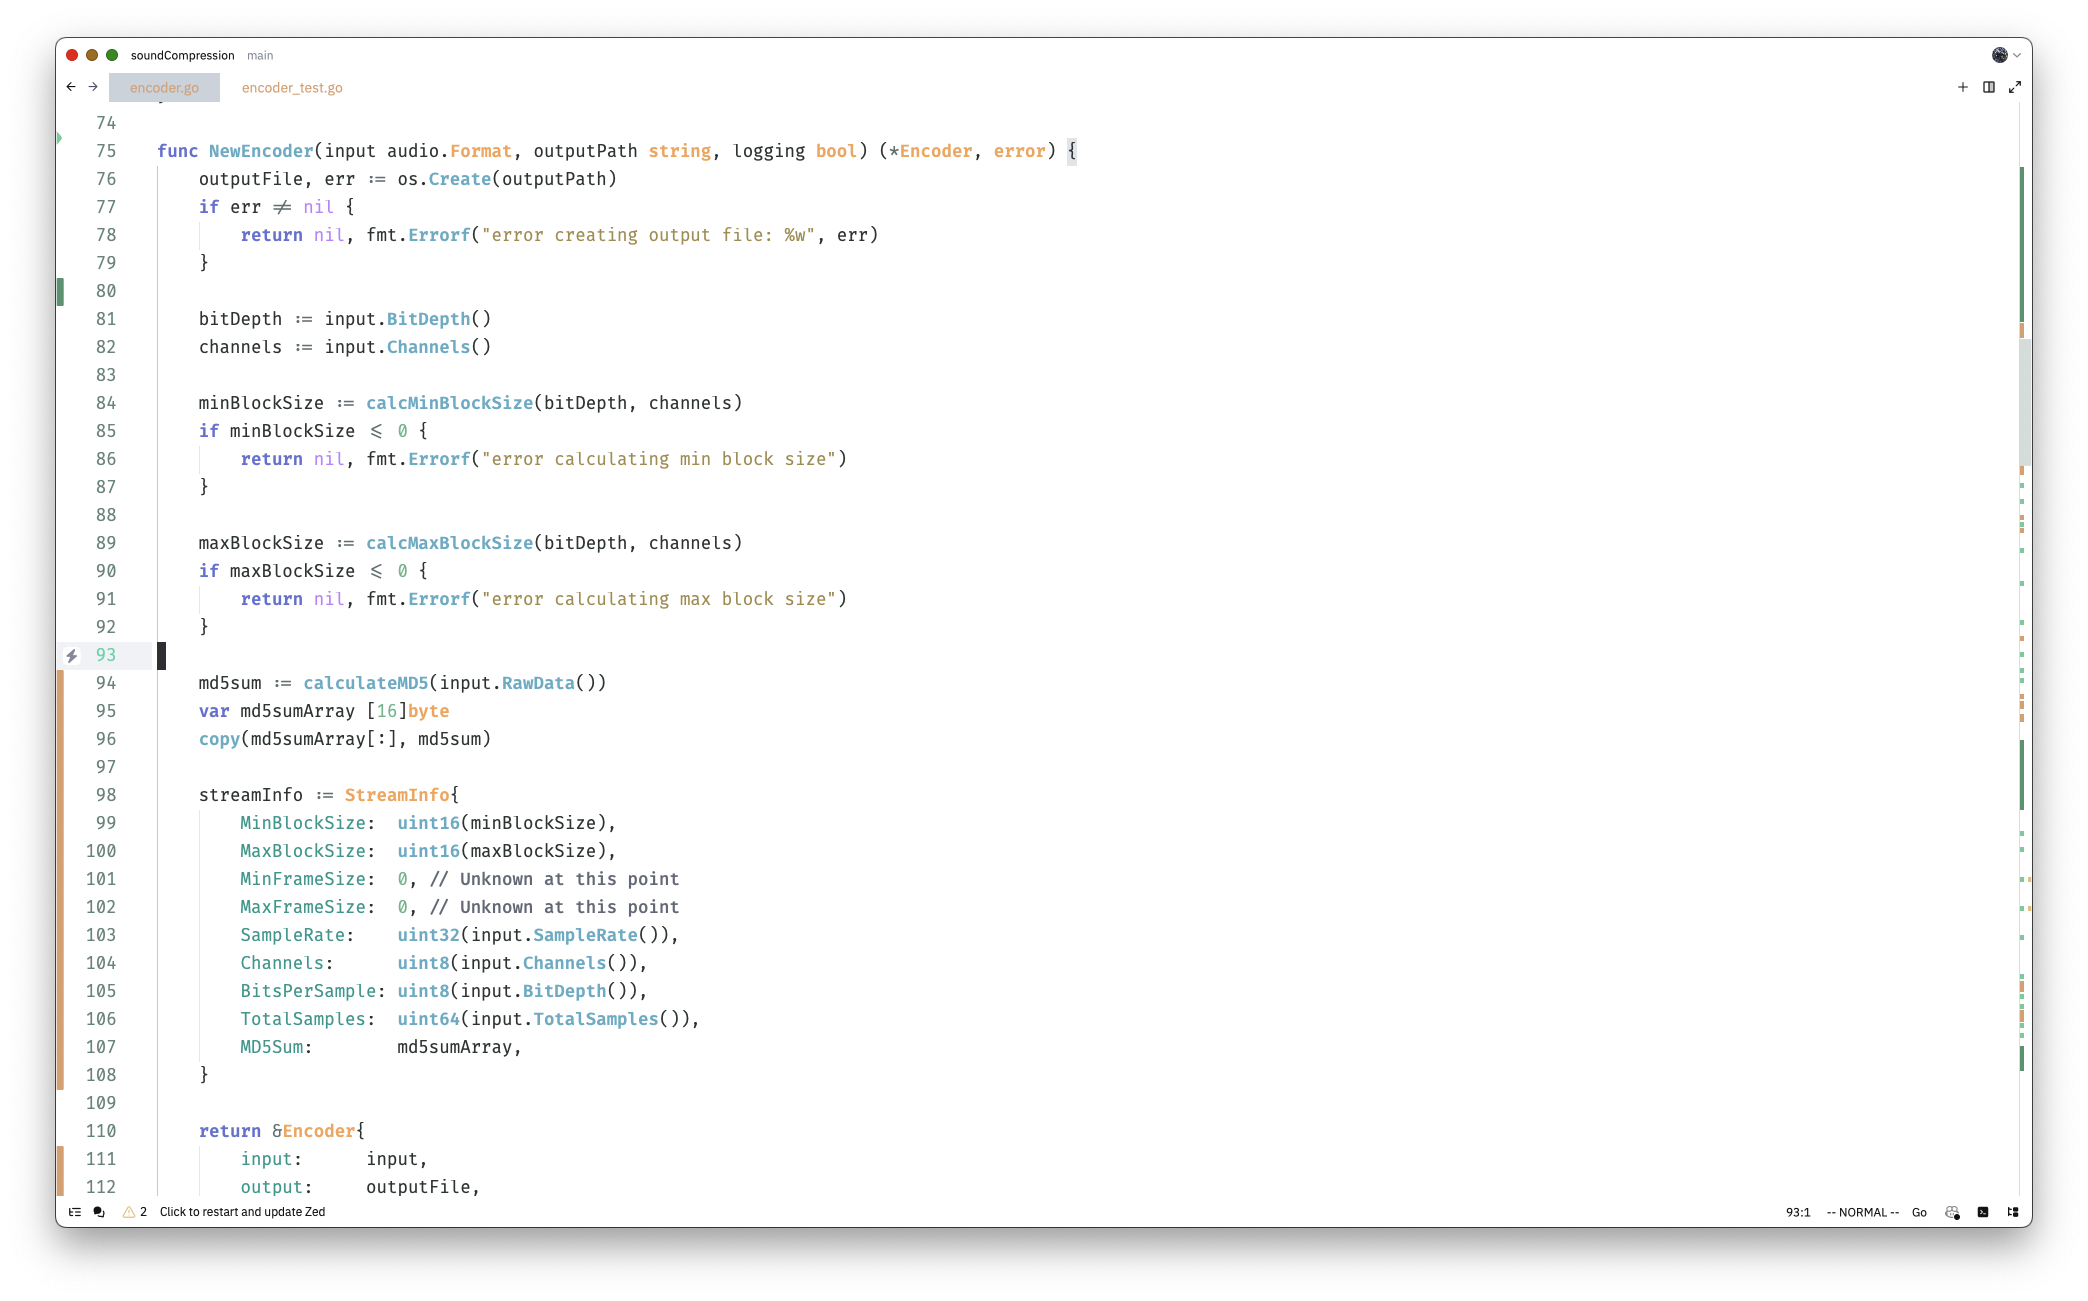This screenshot has height=1301, width=2088.
Task: Open the main branch picker
Action: tap(260, 55)
